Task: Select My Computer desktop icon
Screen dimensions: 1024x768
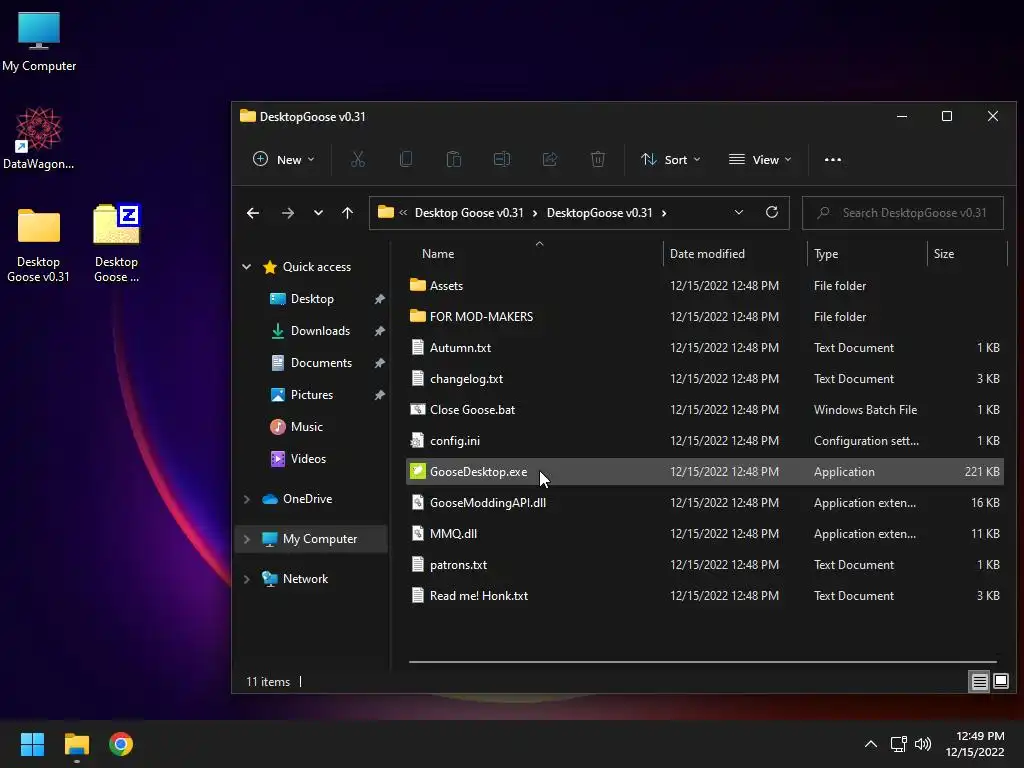Action: coord(39,42)
